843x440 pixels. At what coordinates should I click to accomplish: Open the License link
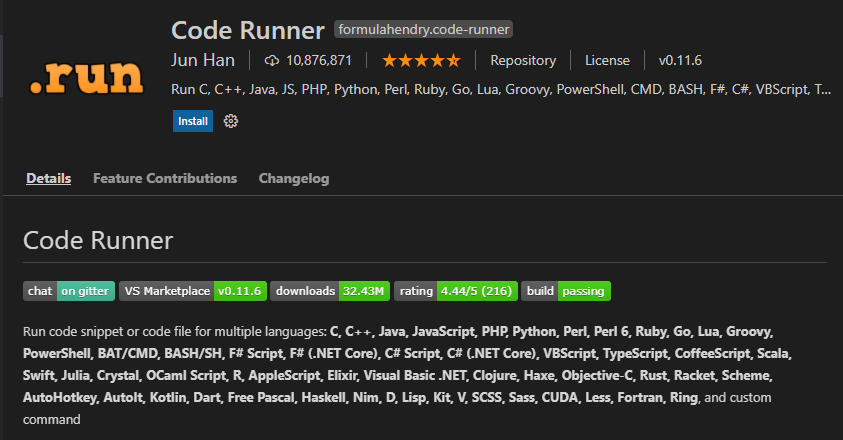(607, 60)
